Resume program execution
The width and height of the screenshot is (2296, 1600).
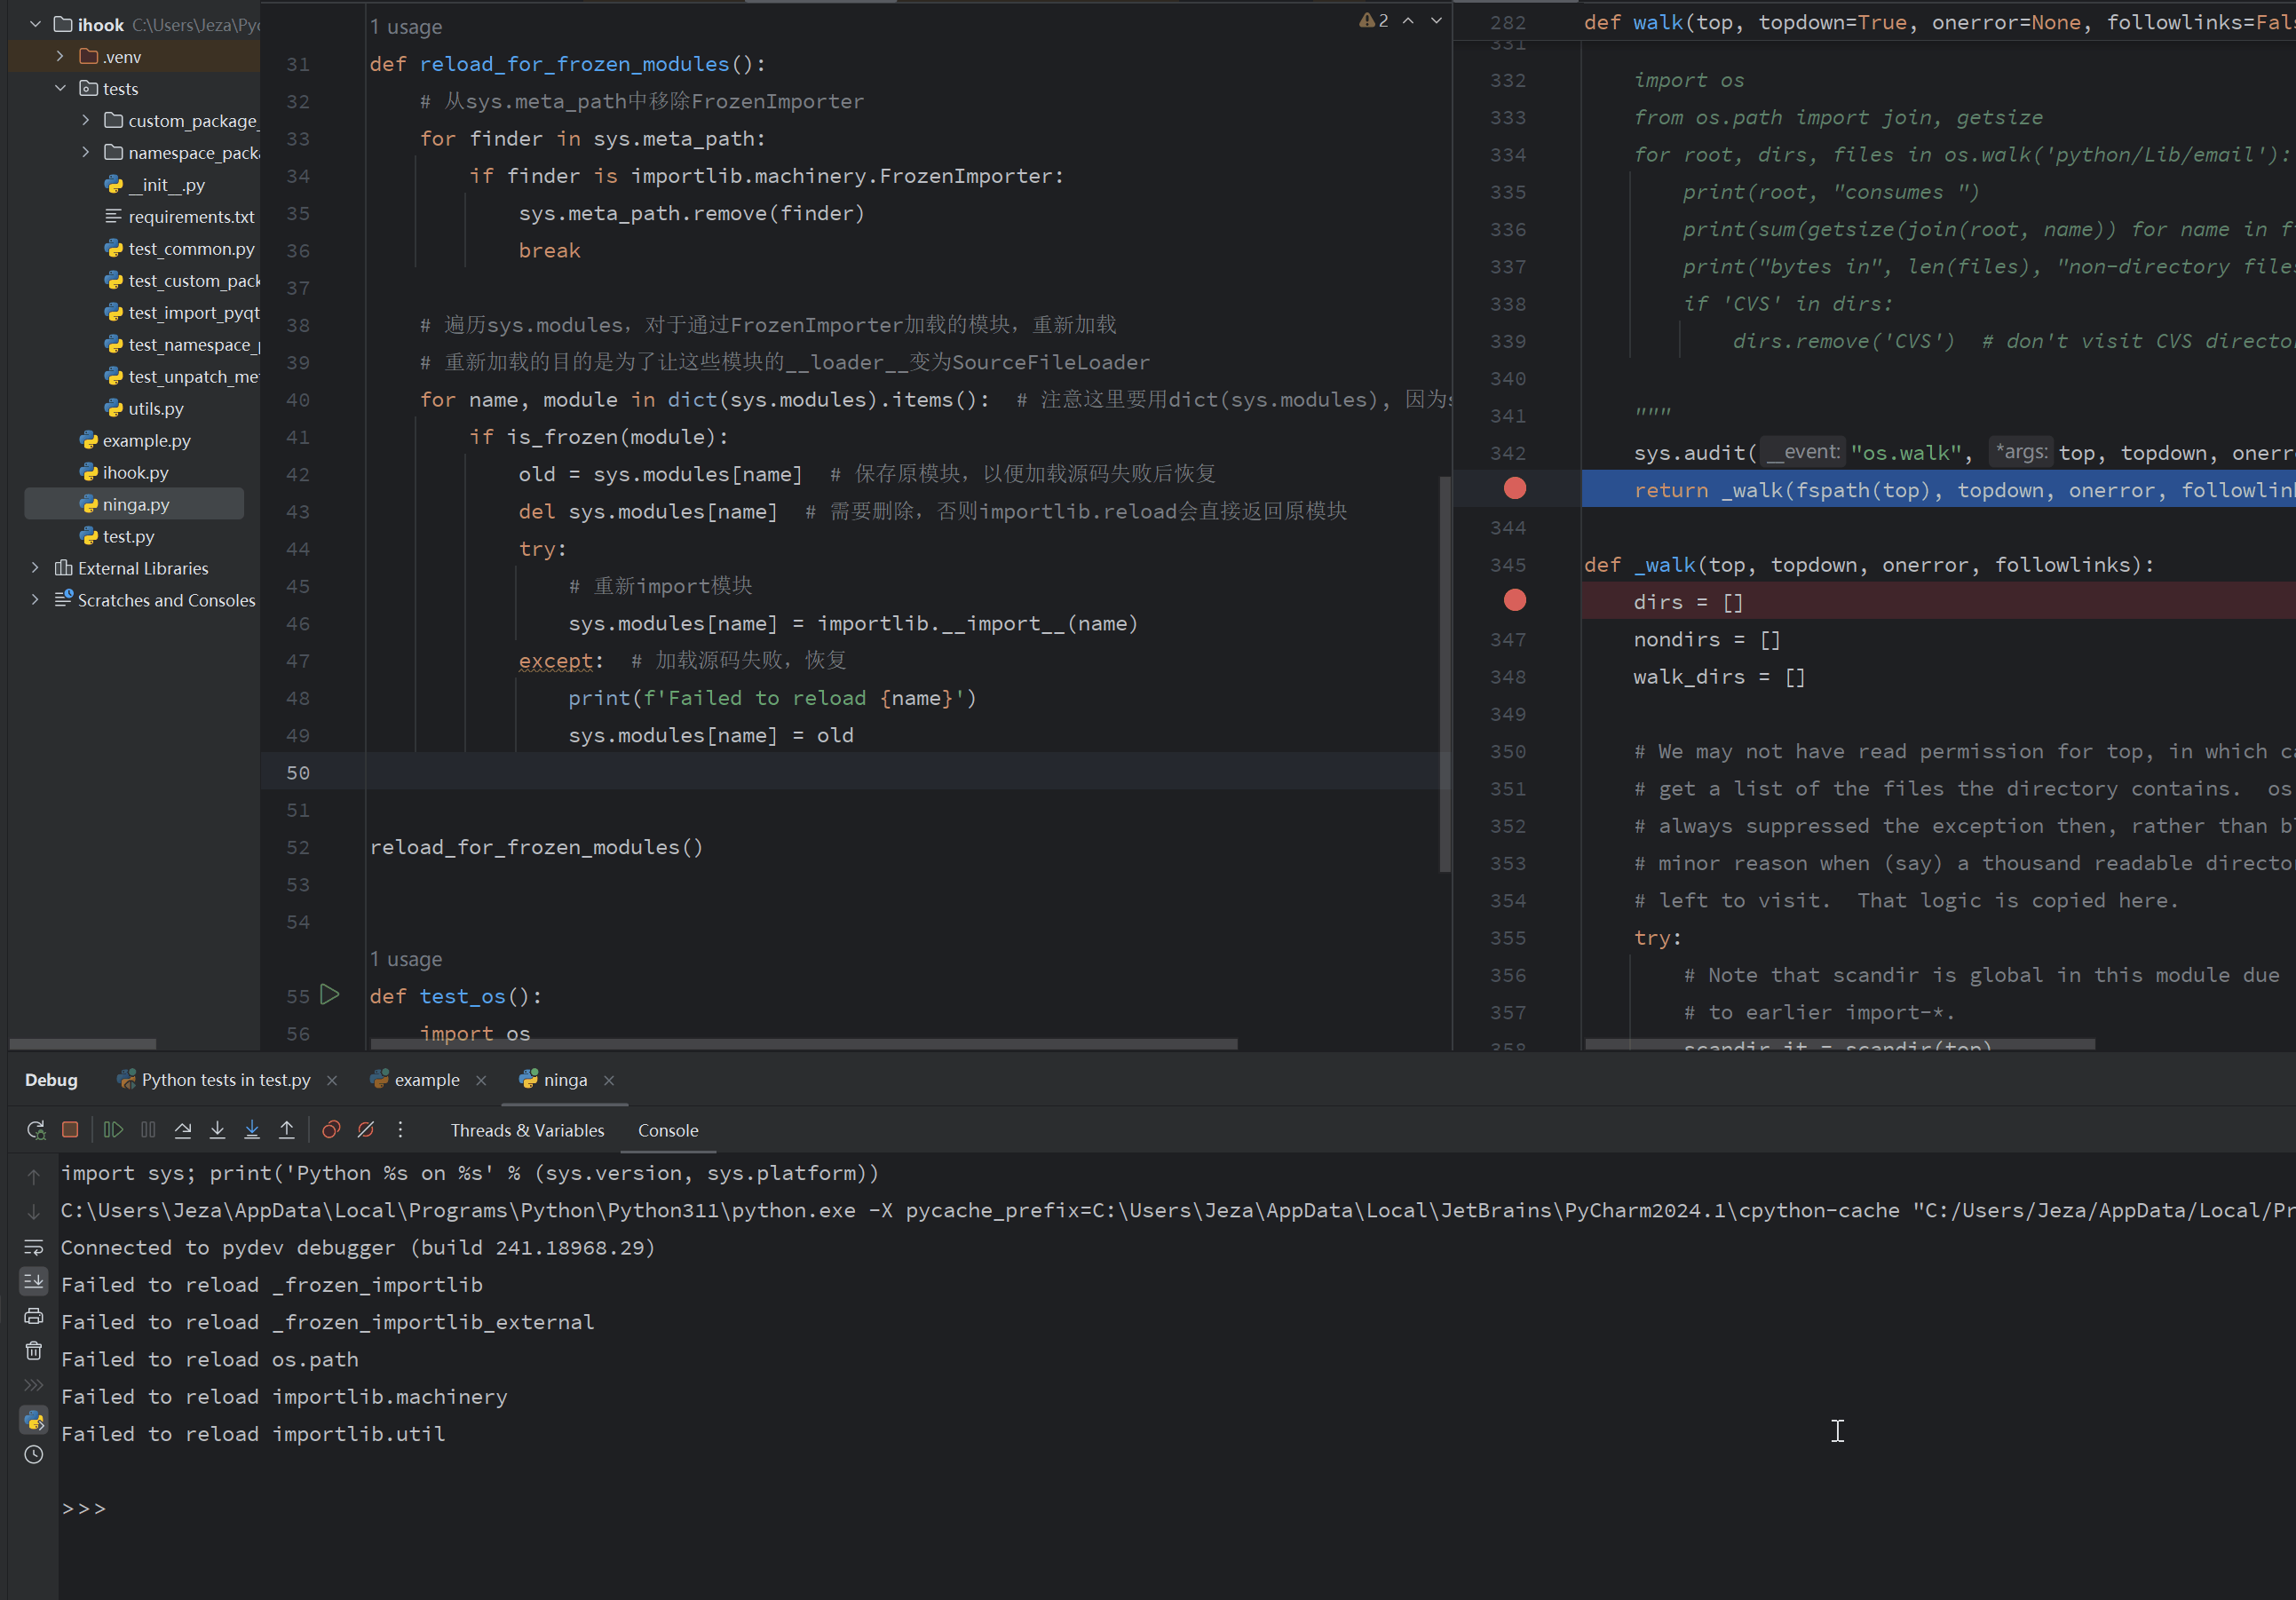(113, 1130)
